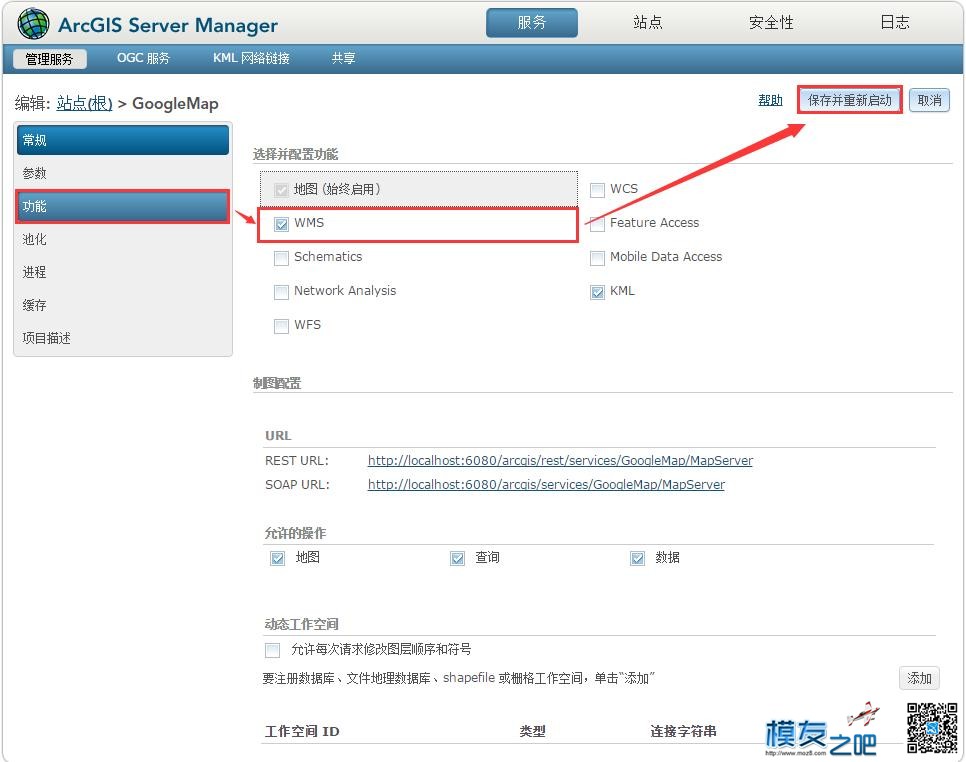Click the 类型 column header
The height and width of the screenshot is (762, 966).
(x=532, y=731)
